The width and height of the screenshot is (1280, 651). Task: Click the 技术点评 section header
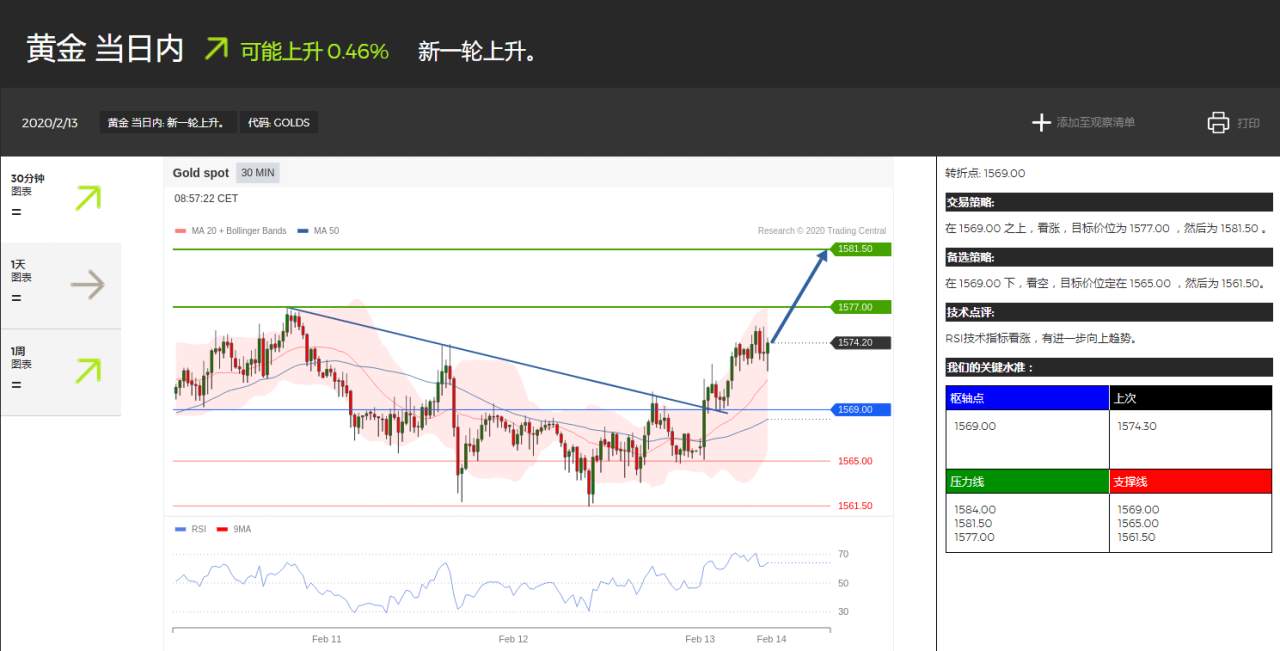[1109, 312]
